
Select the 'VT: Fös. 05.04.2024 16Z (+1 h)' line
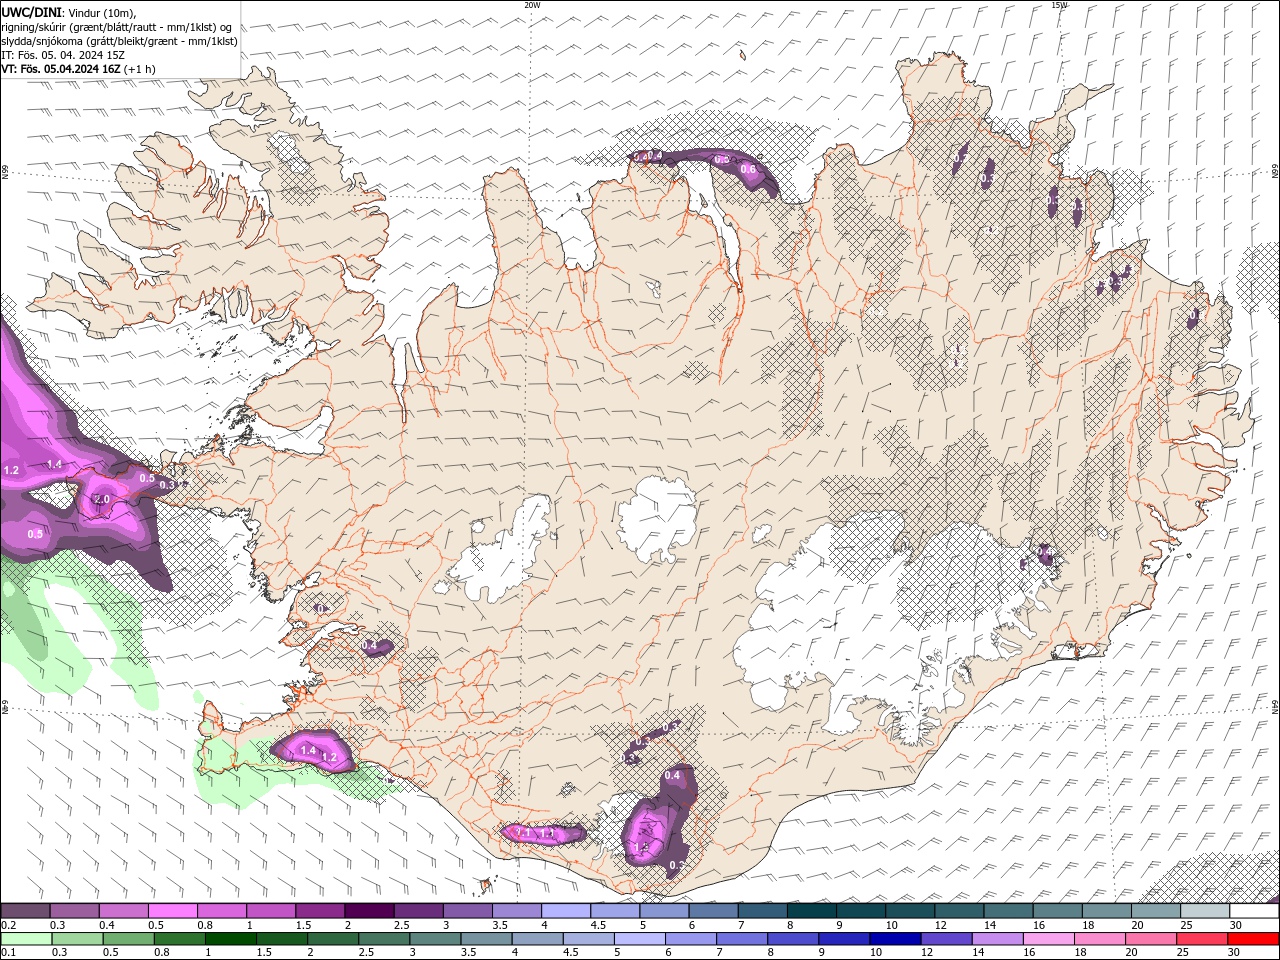pyautogui.click(x=78, y=69)
